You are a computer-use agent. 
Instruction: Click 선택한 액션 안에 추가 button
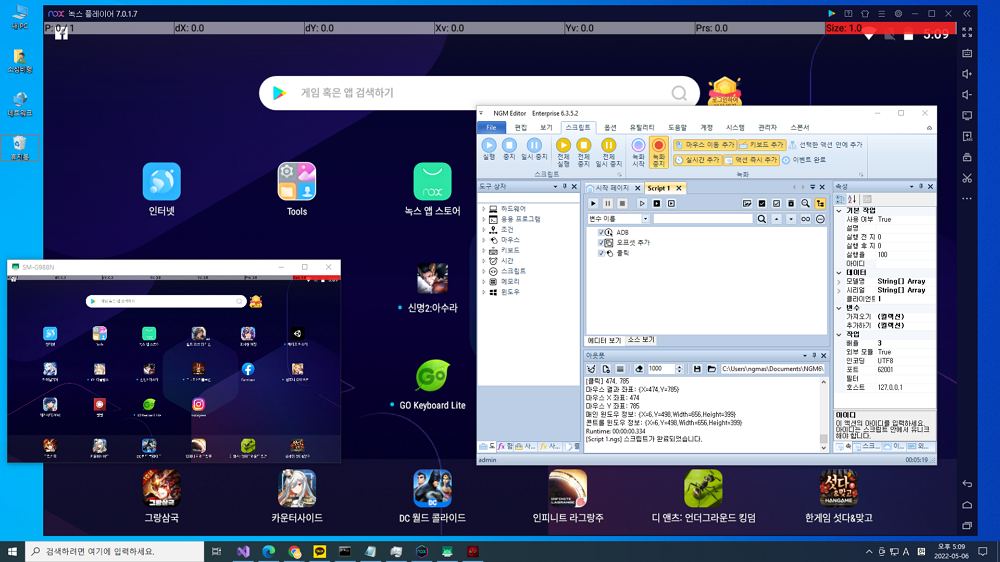(x=826, y=145)
